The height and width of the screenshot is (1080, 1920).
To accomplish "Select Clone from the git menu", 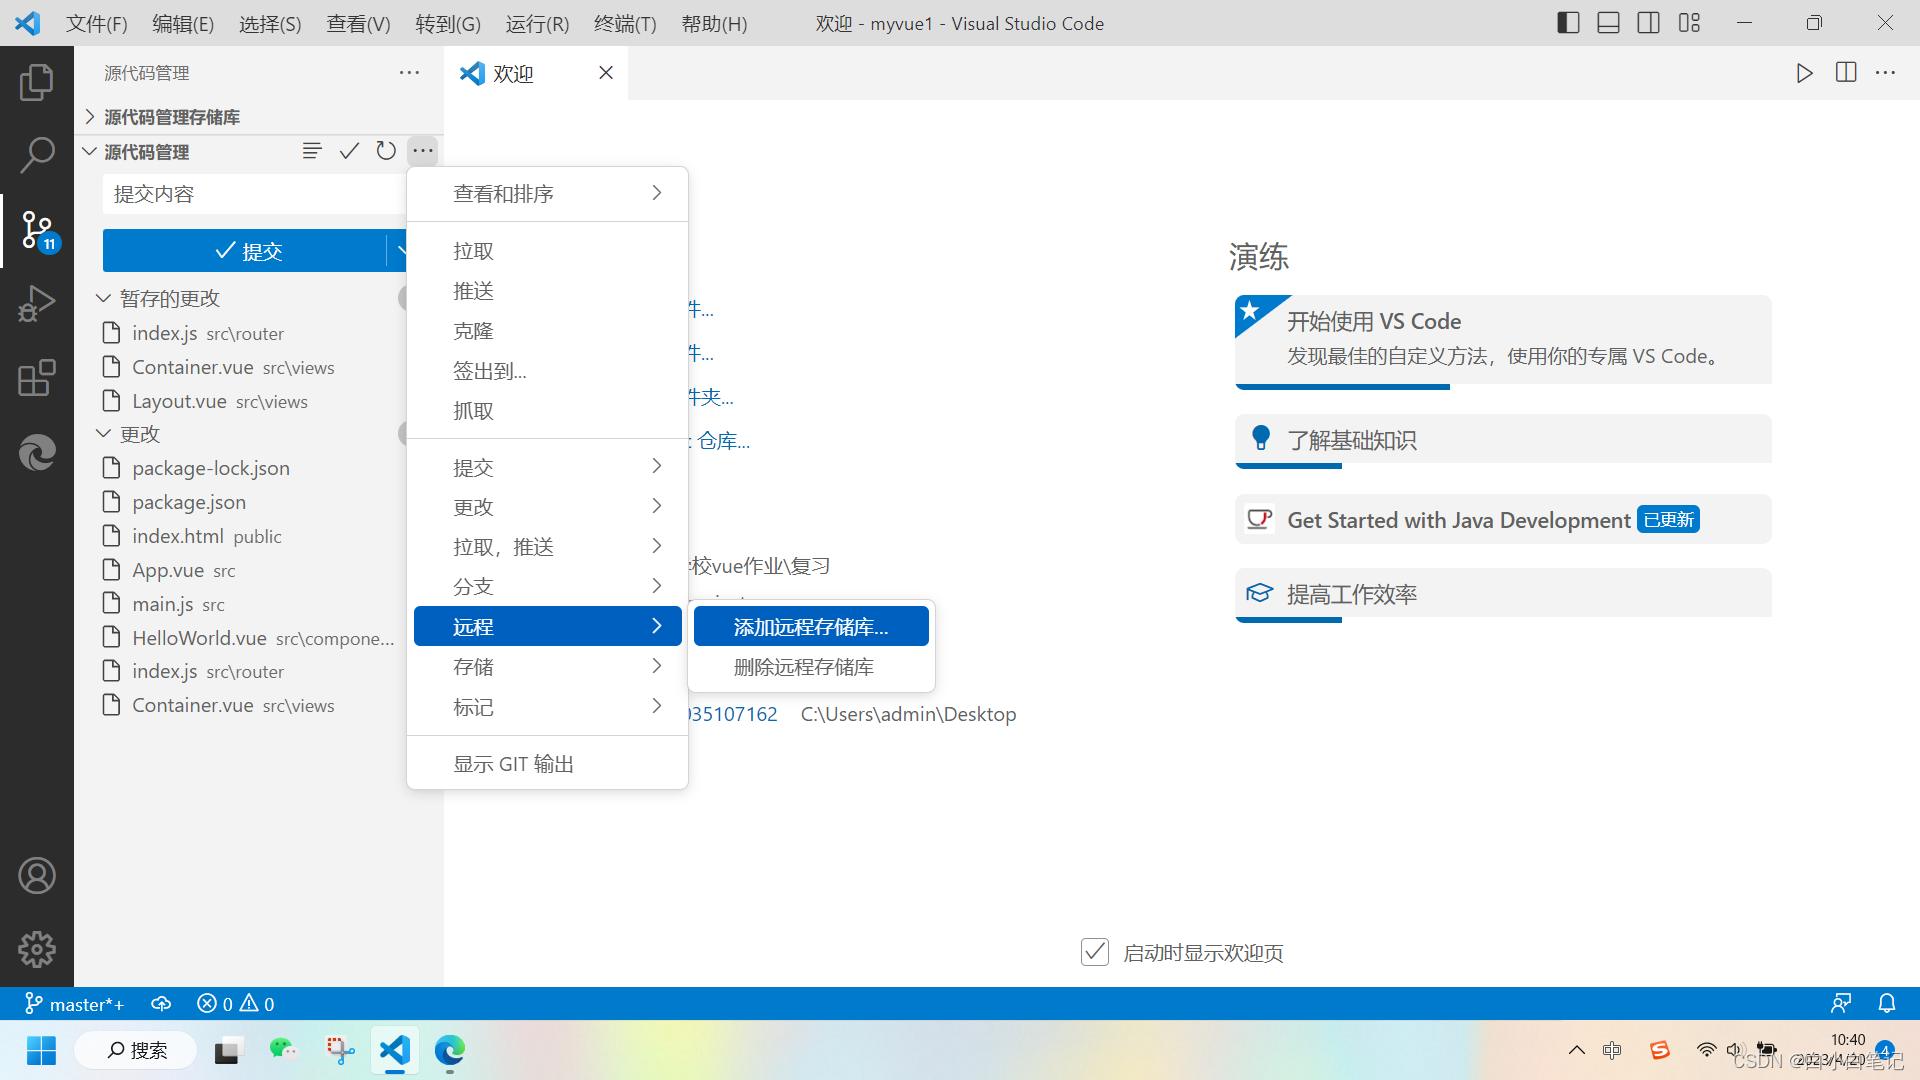I will click(547, 331).
